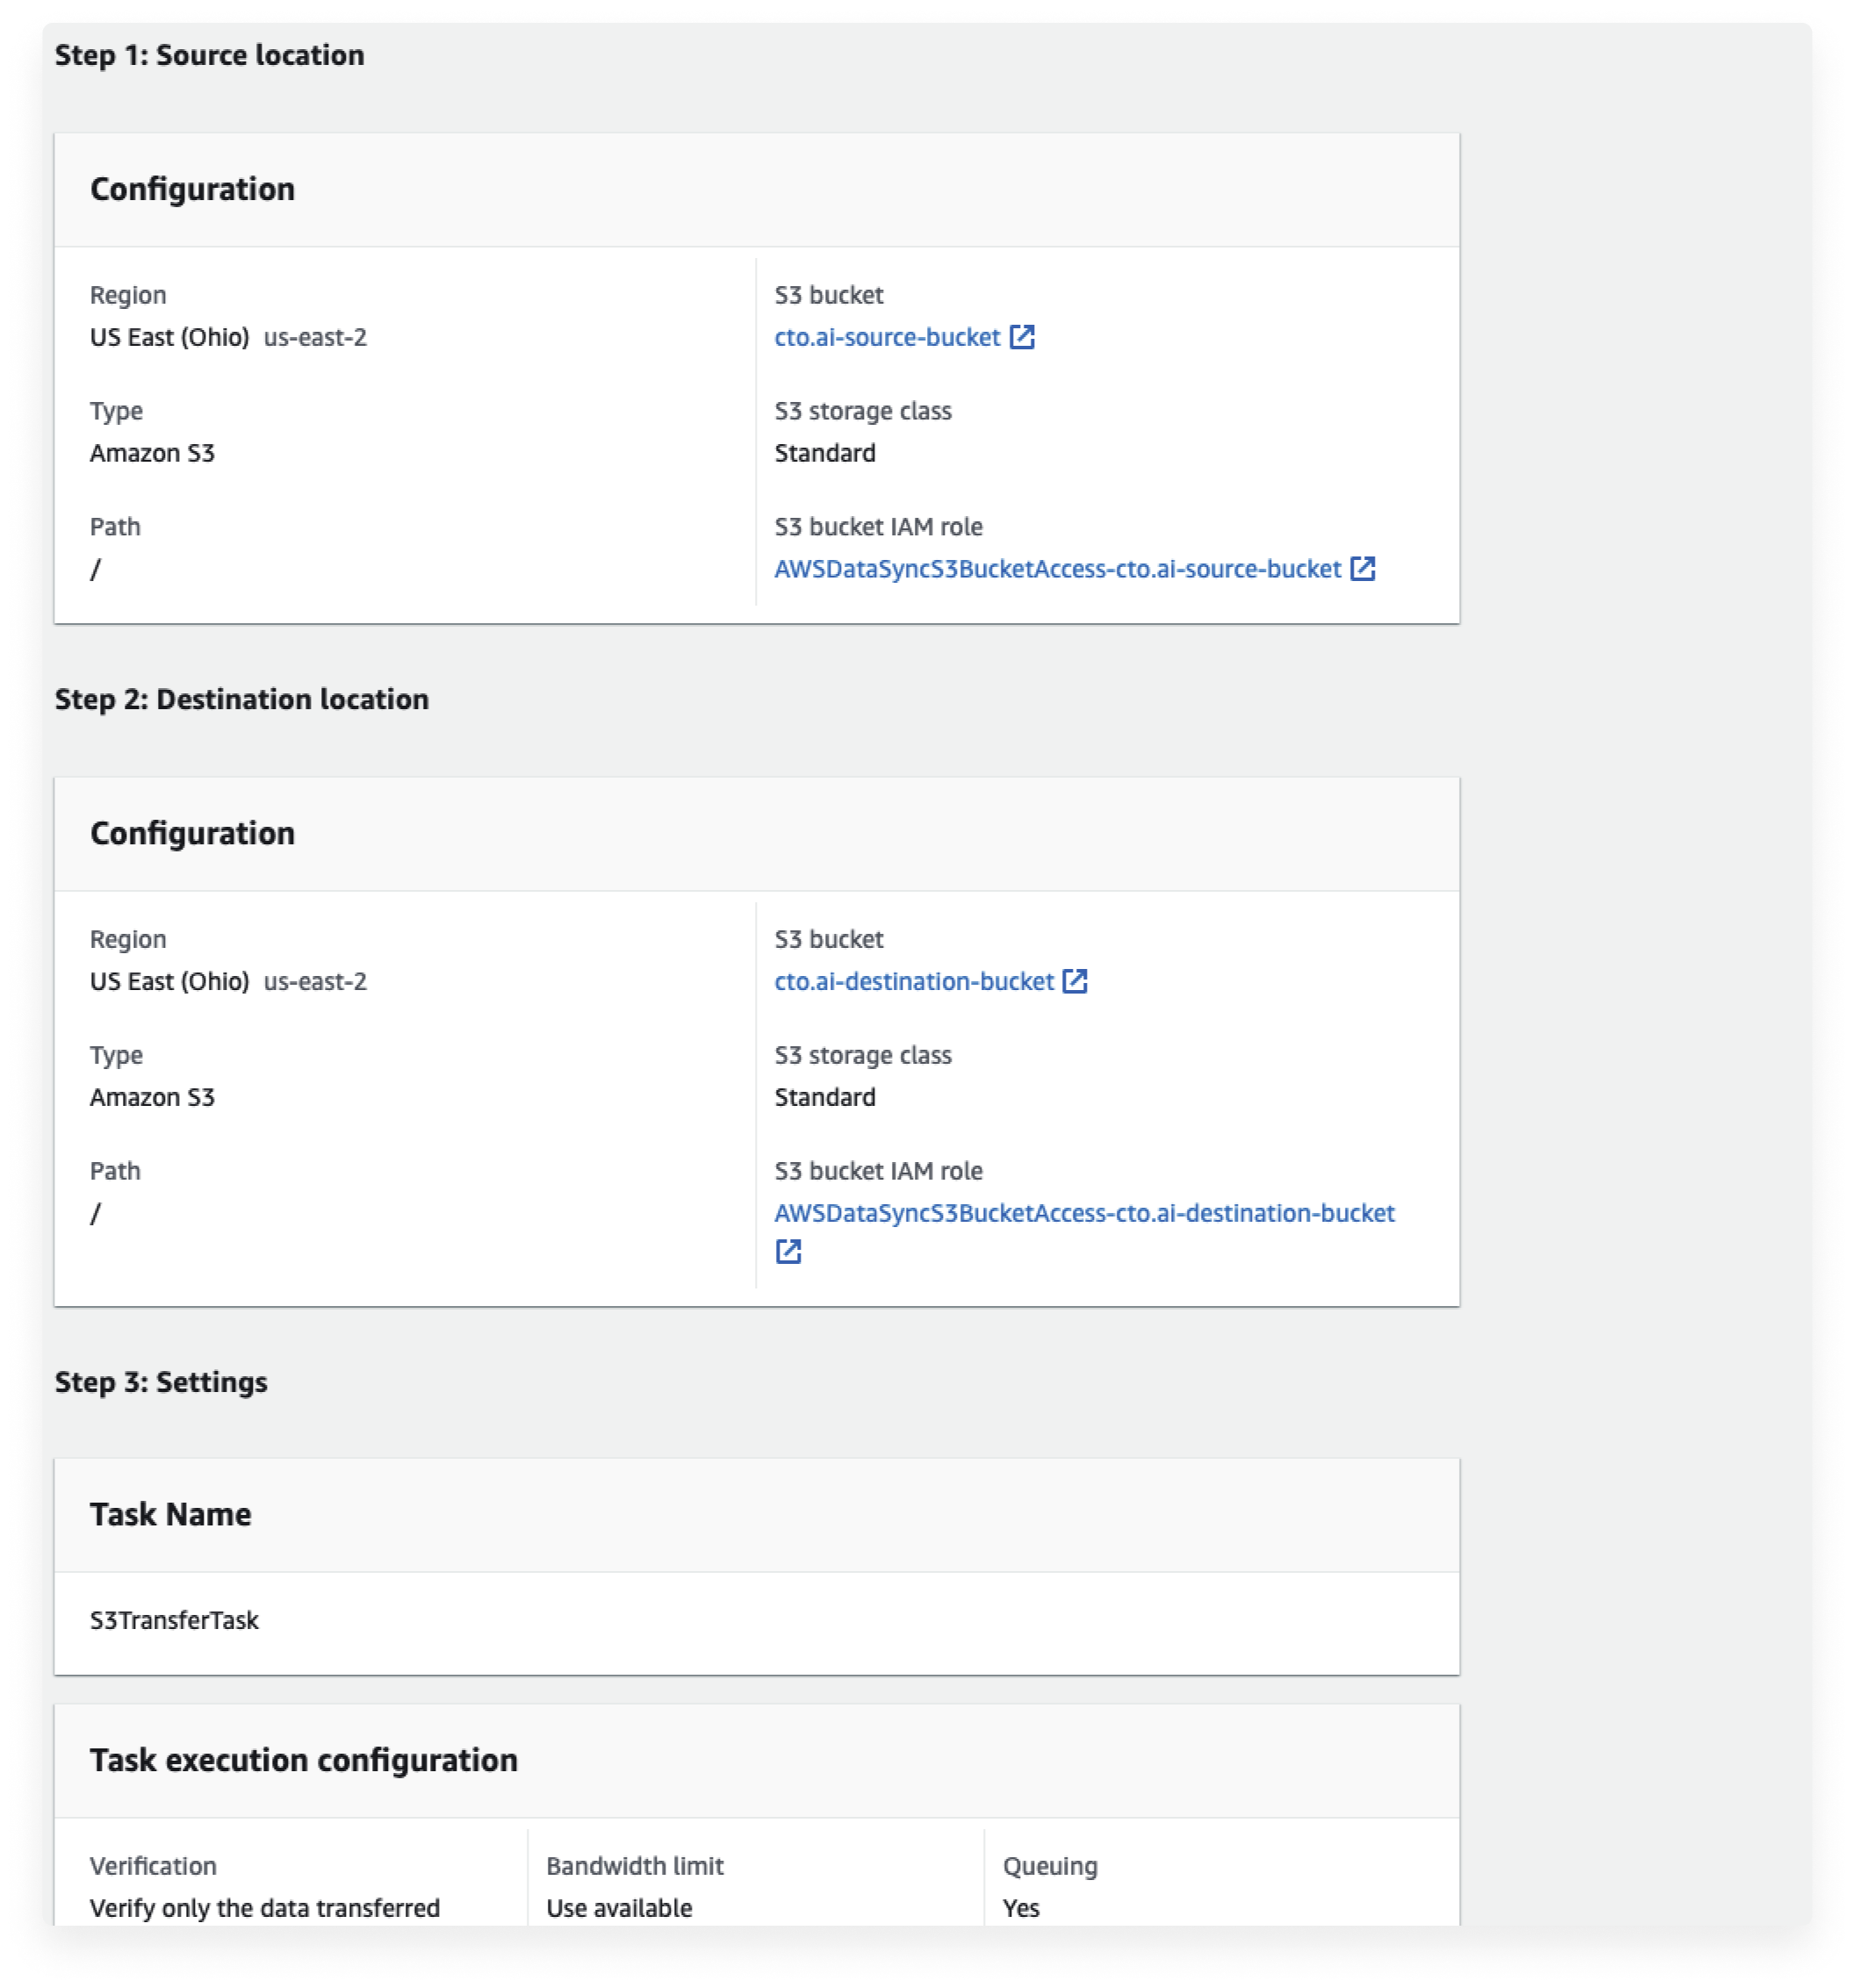Click the Step 1: Source location heading
The image size is (1855, 1988).
(209, 55)
